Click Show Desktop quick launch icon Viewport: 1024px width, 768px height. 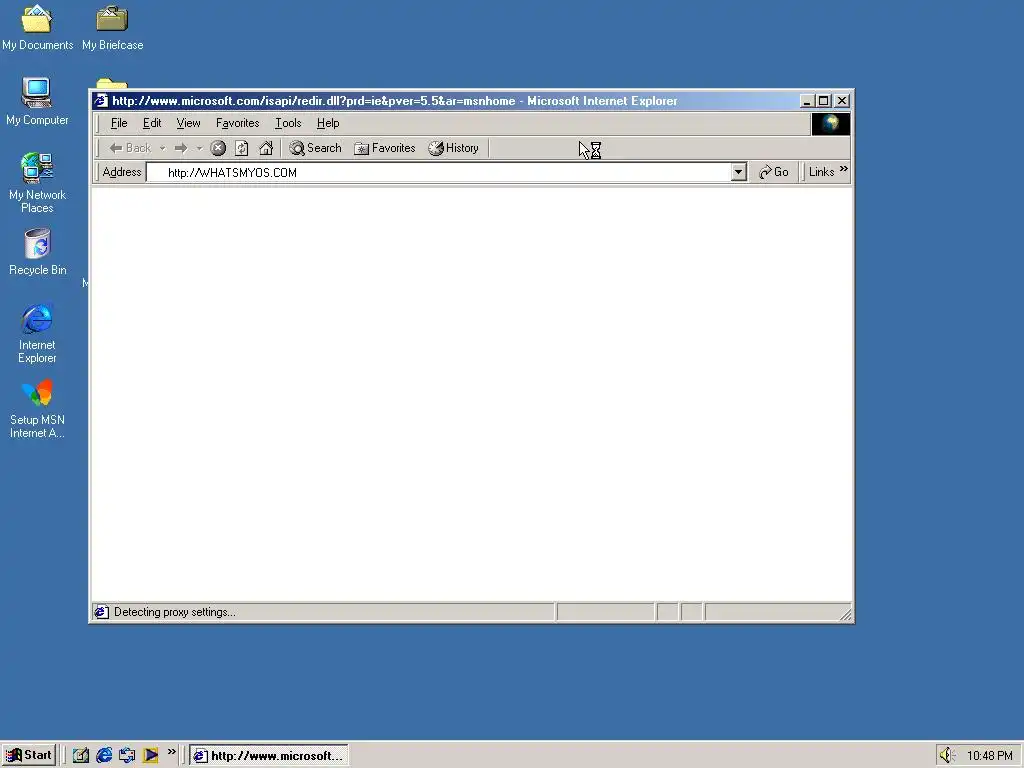[x=81, y=756]
